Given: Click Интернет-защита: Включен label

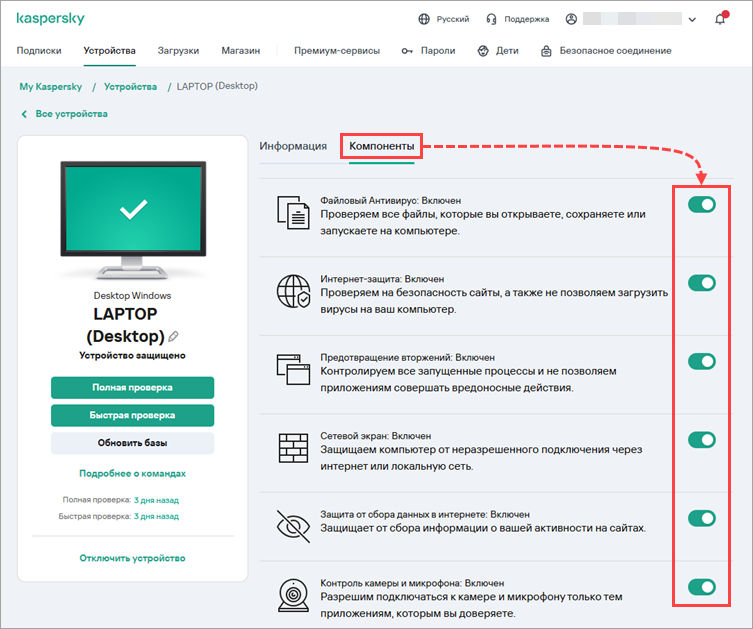Looking at the screenshot, I should 382,278.
